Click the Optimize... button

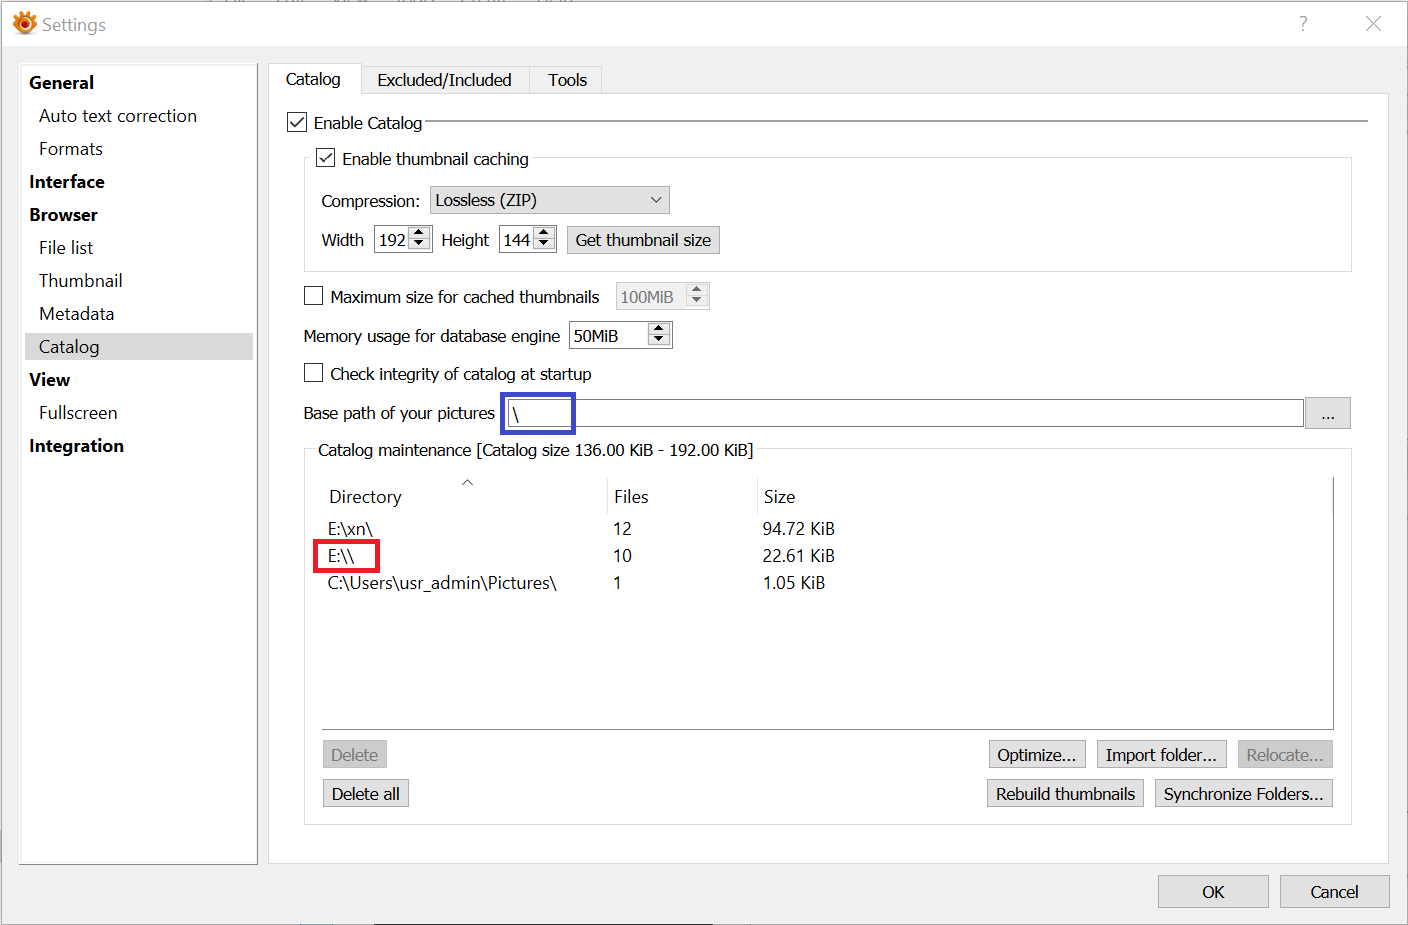tap(1037, 755)
